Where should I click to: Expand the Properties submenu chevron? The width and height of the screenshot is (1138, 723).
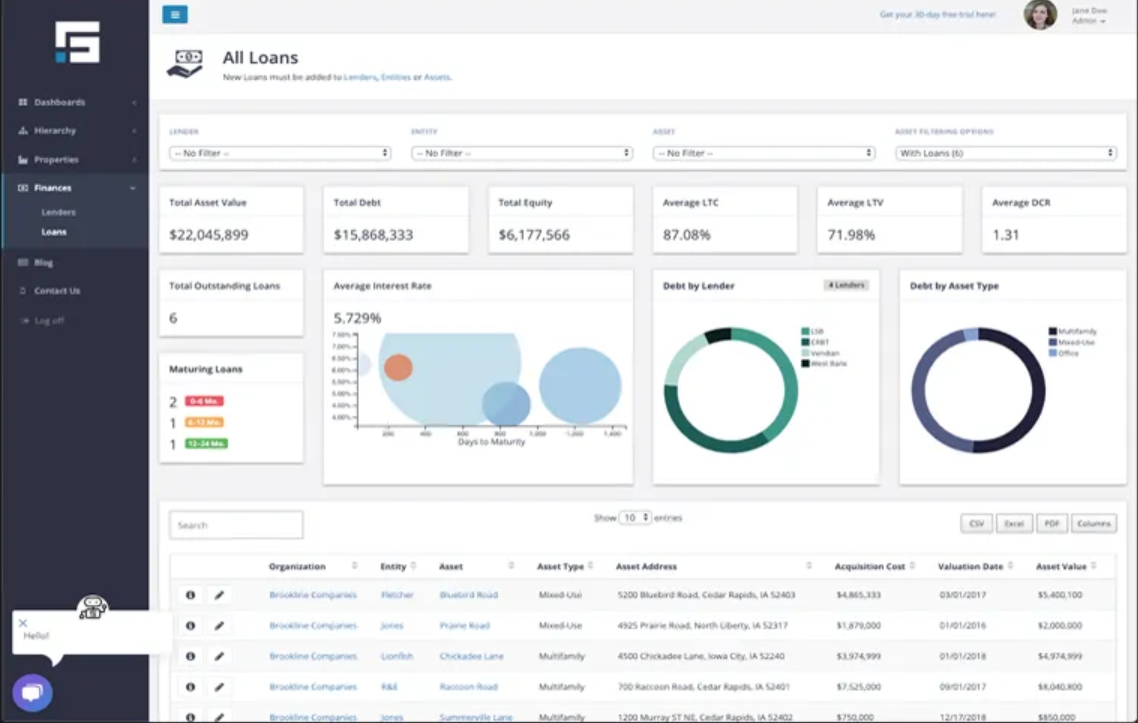[x=134, y=160]
